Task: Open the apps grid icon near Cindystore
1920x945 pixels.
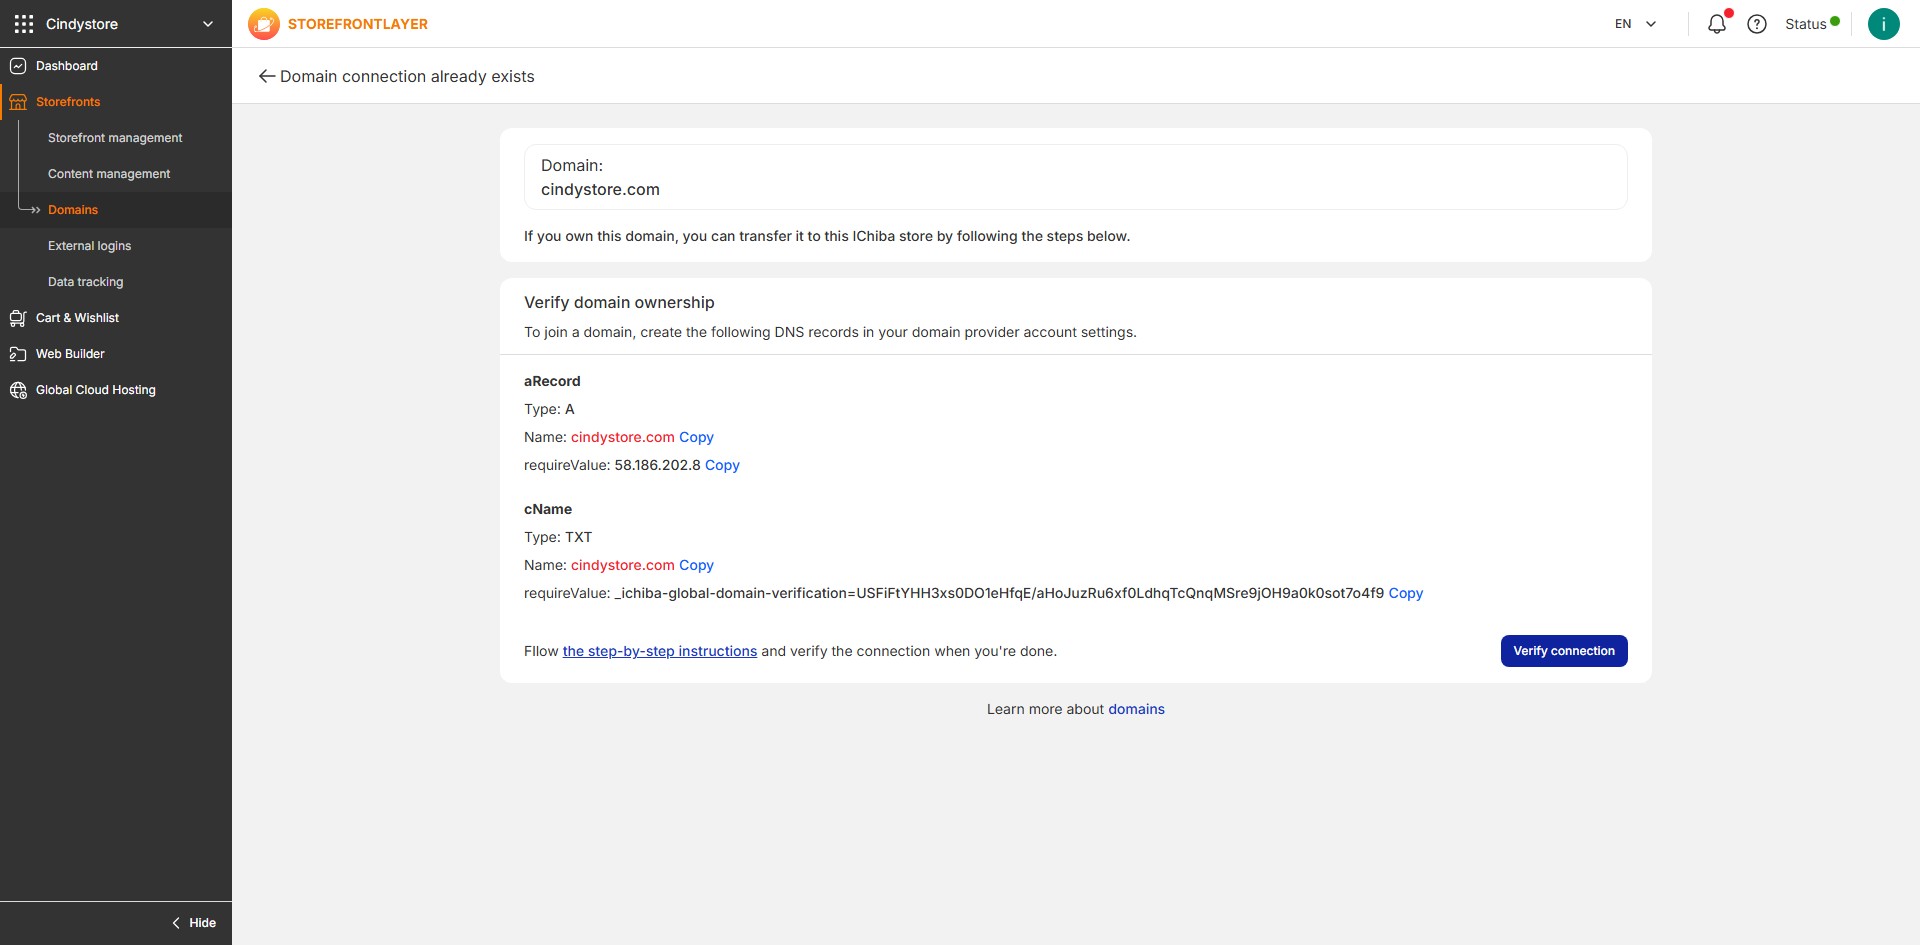Action: click(24, 24)
